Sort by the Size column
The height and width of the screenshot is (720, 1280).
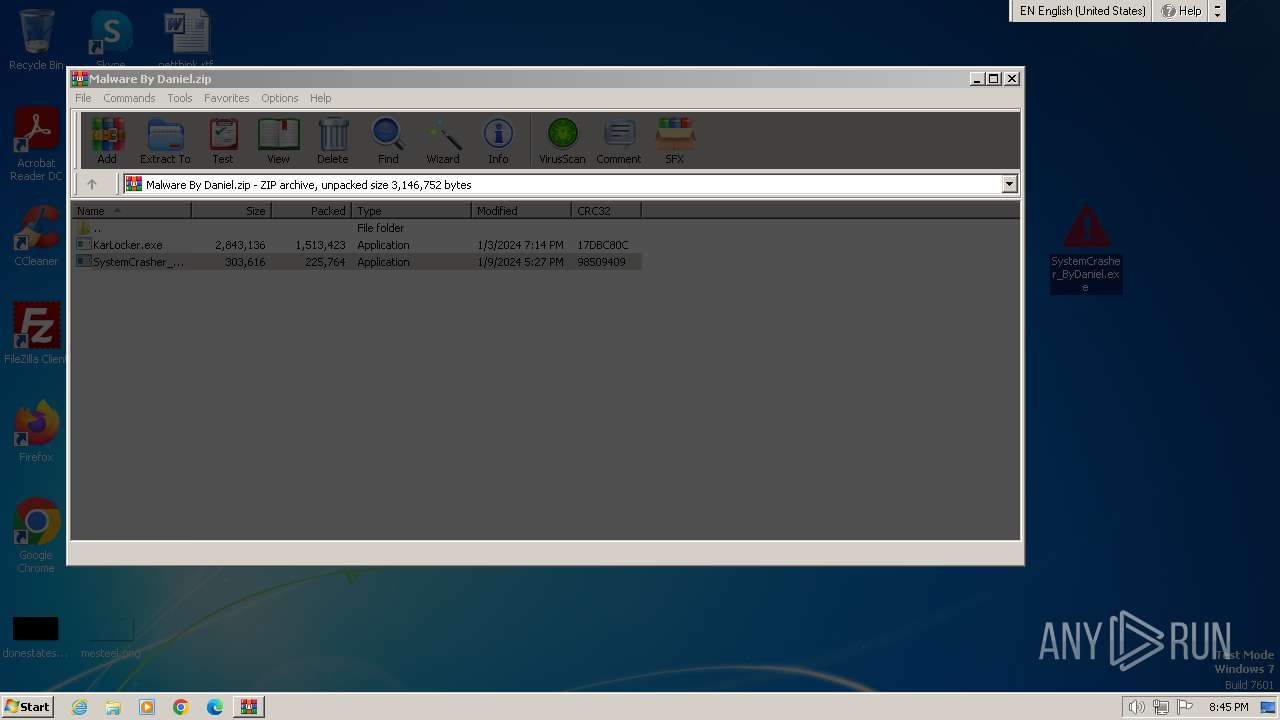pyautogui.click(x=231, y=210)
